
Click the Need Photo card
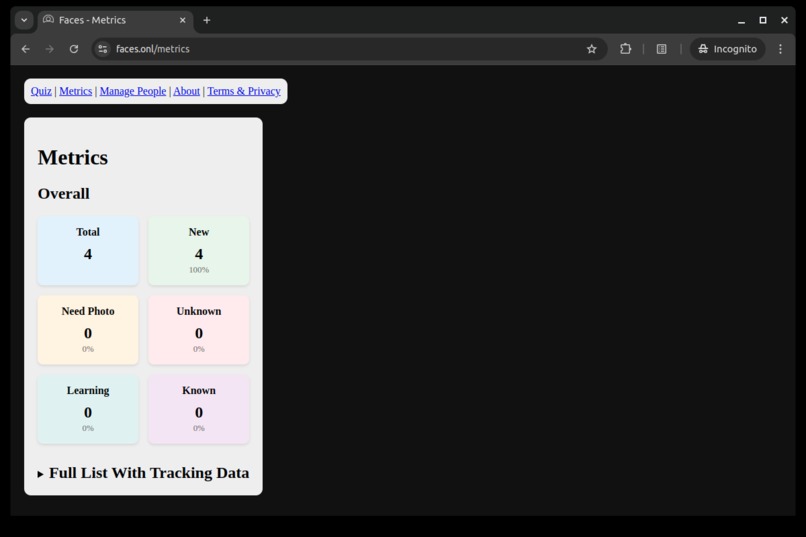coord(88,330)
